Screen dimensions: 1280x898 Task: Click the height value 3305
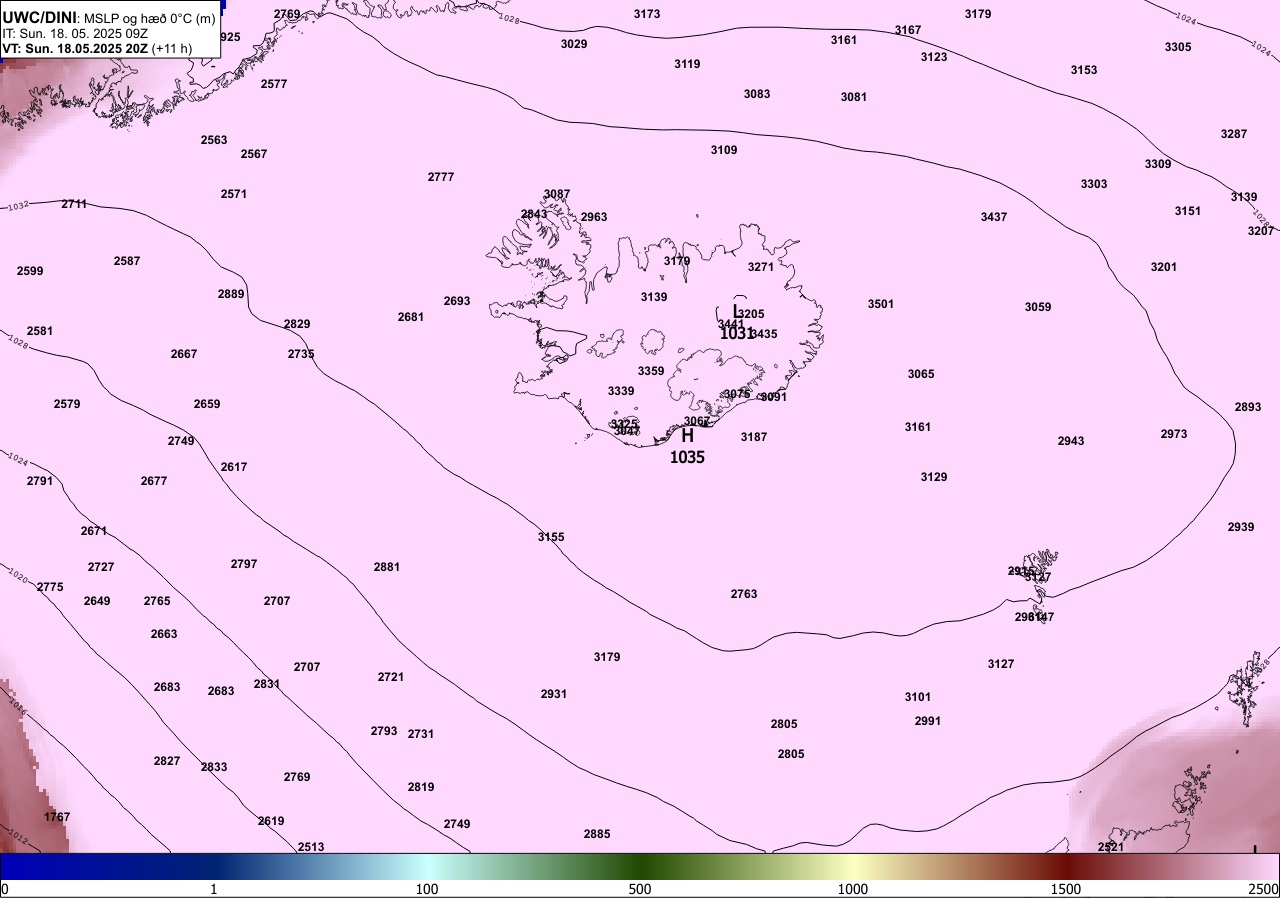(1178, 47)
